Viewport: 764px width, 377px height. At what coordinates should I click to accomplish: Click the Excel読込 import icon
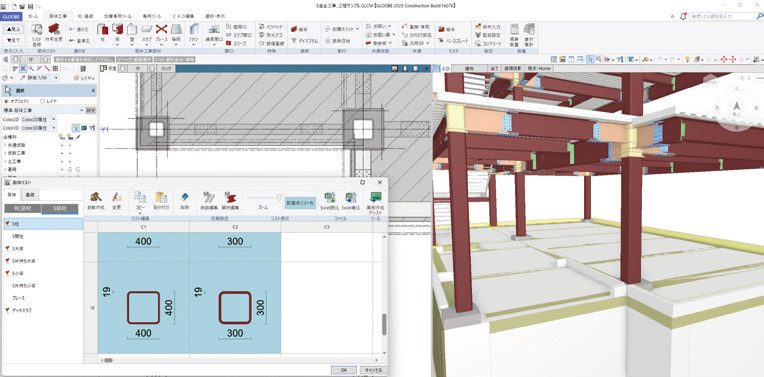point(329,201)
